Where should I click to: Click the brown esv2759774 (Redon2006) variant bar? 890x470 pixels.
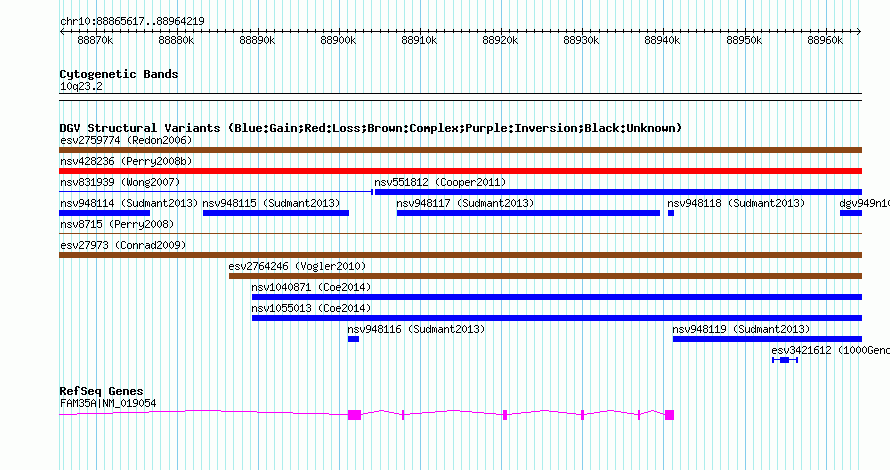(x=460, y=150)
